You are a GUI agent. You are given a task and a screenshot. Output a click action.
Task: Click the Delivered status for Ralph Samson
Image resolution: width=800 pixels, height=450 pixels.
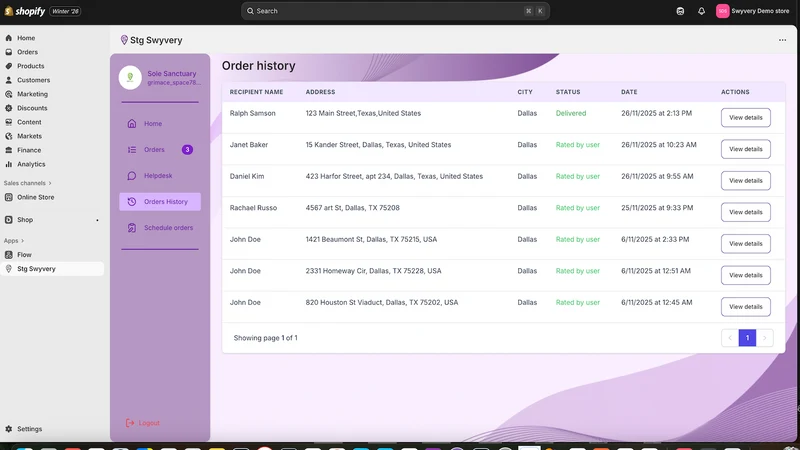[571, 113]
